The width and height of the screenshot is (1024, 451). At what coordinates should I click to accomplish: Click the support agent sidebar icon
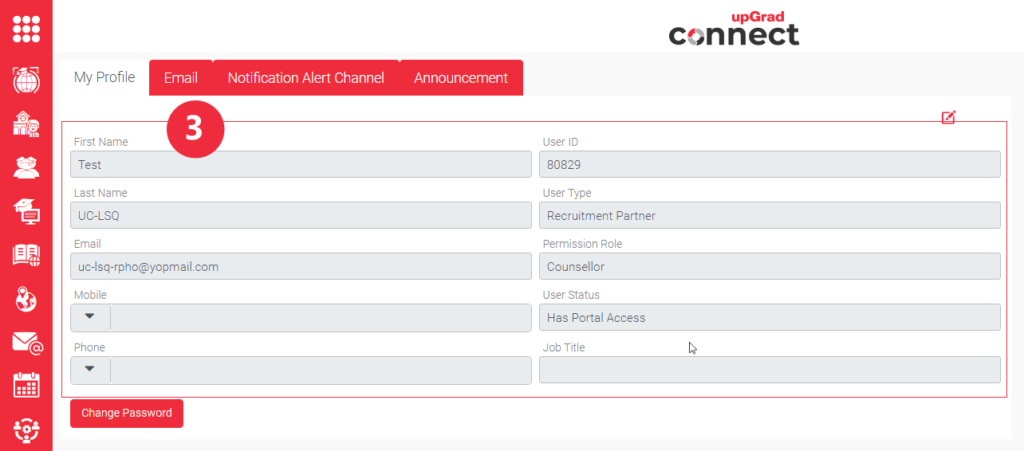coord(26,431)
